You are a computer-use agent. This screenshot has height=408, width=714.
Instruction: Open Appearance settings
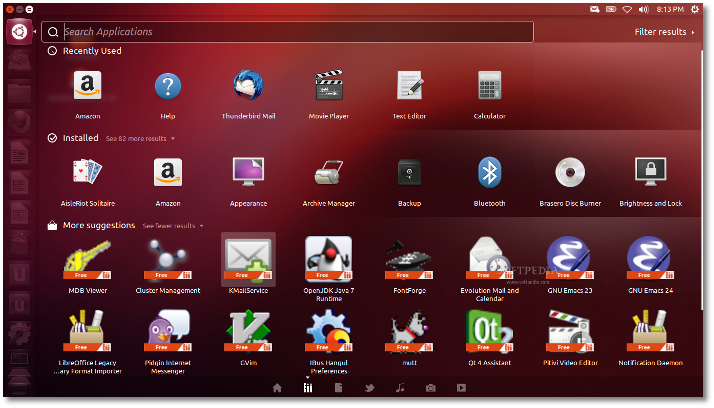248,172
